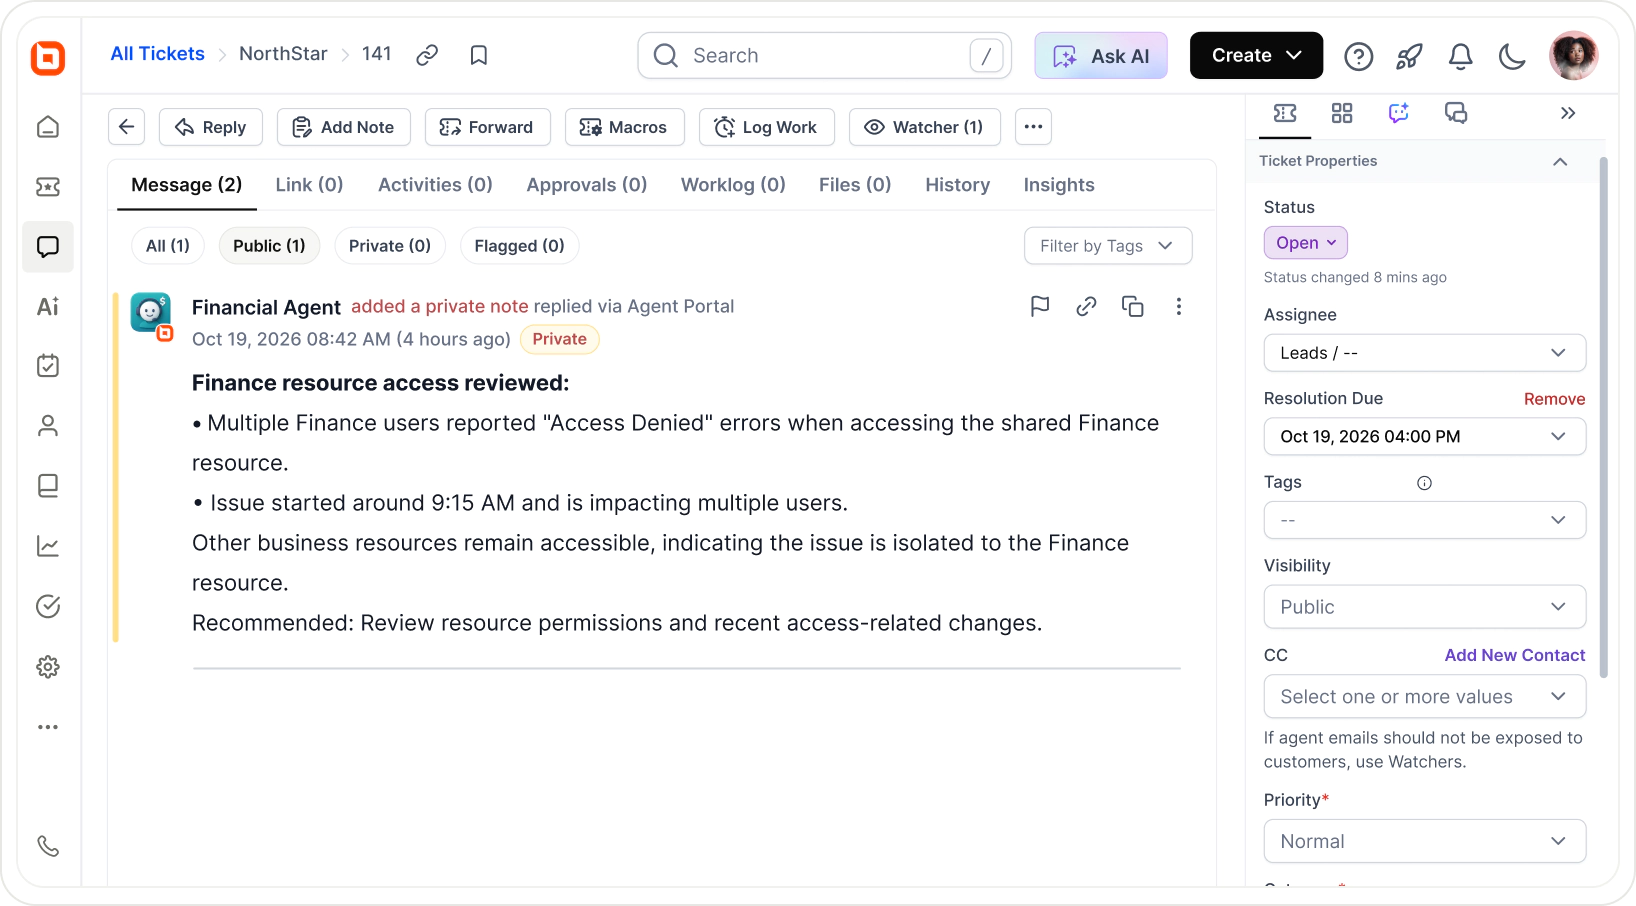Open the Priority Normal dropdown
Image resolution: width=1636 pixels, height=906 pixels.
(1425, 841)
